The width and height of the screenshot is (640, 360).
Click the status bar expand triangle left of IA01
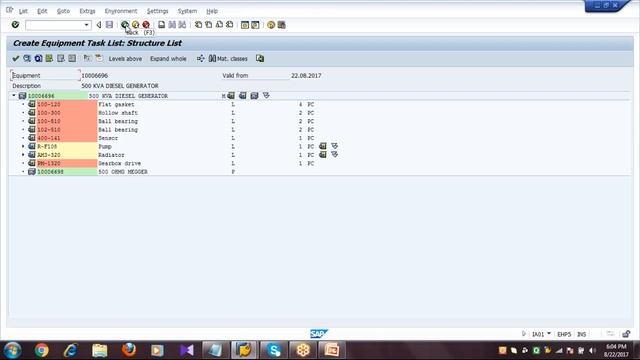[524, 333]
